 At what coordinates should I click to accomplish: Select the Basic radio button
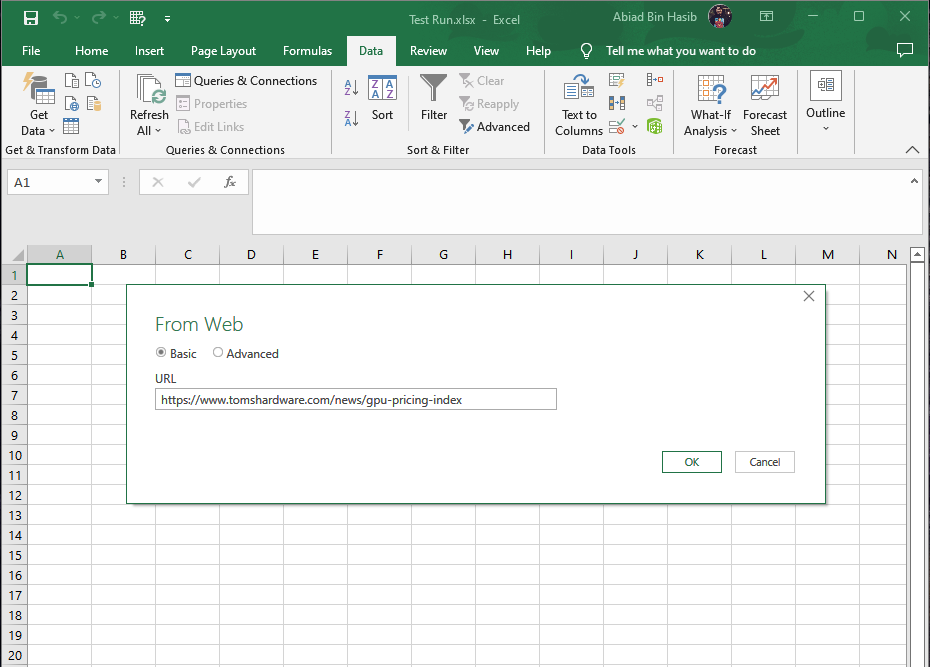coord(161,353)
